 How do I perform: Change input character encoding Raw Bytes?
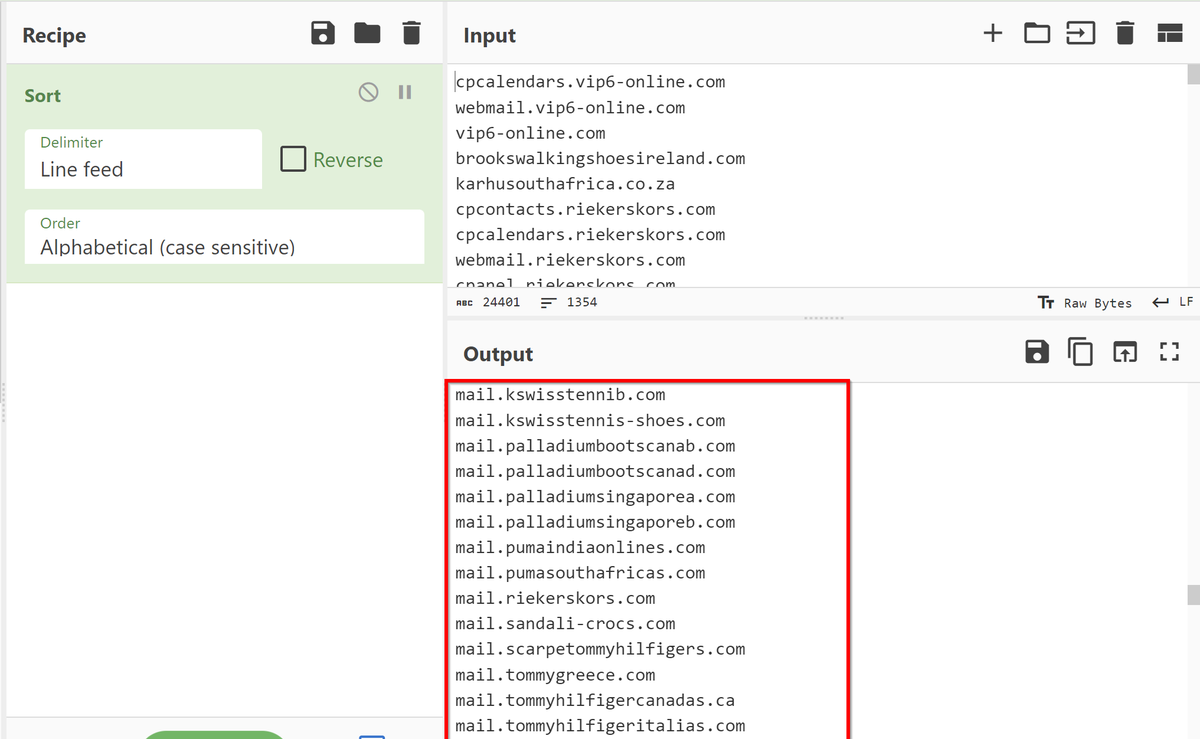(x=1085, y=302)
